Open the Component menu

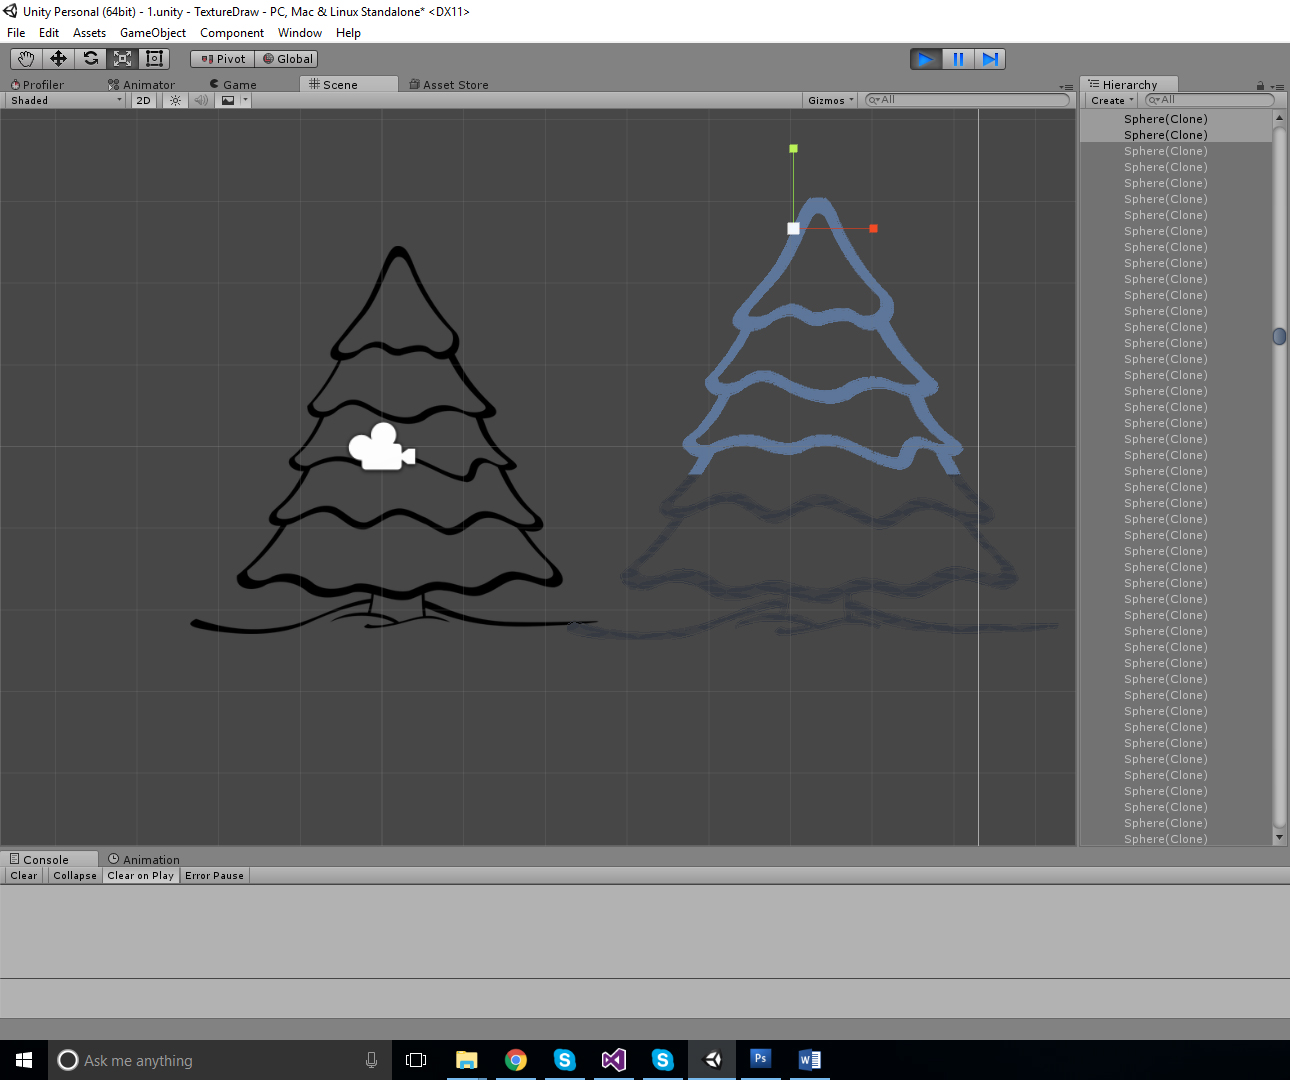pos(232,33)
